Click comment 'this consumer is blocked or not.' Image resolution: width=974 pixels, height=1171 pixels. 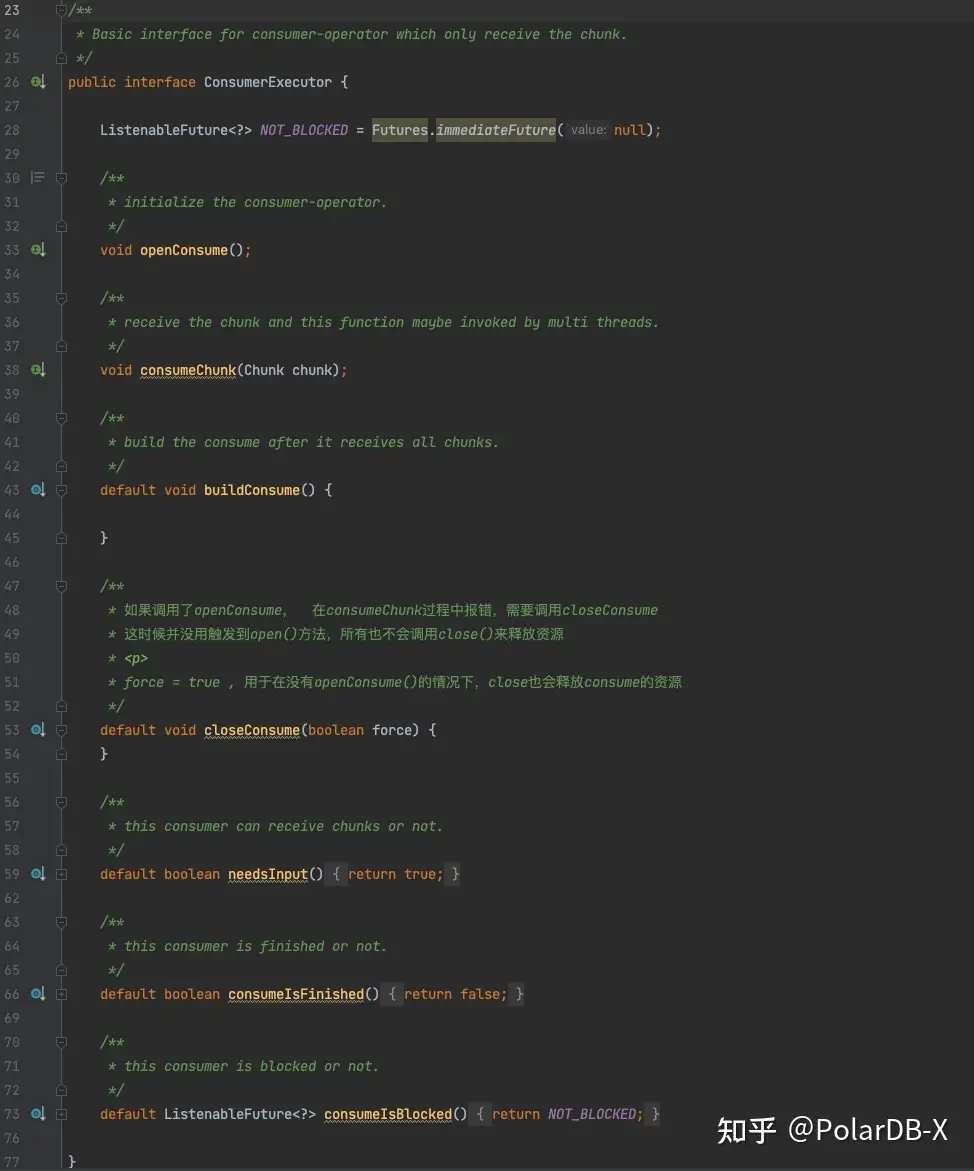pos(252,1066)
